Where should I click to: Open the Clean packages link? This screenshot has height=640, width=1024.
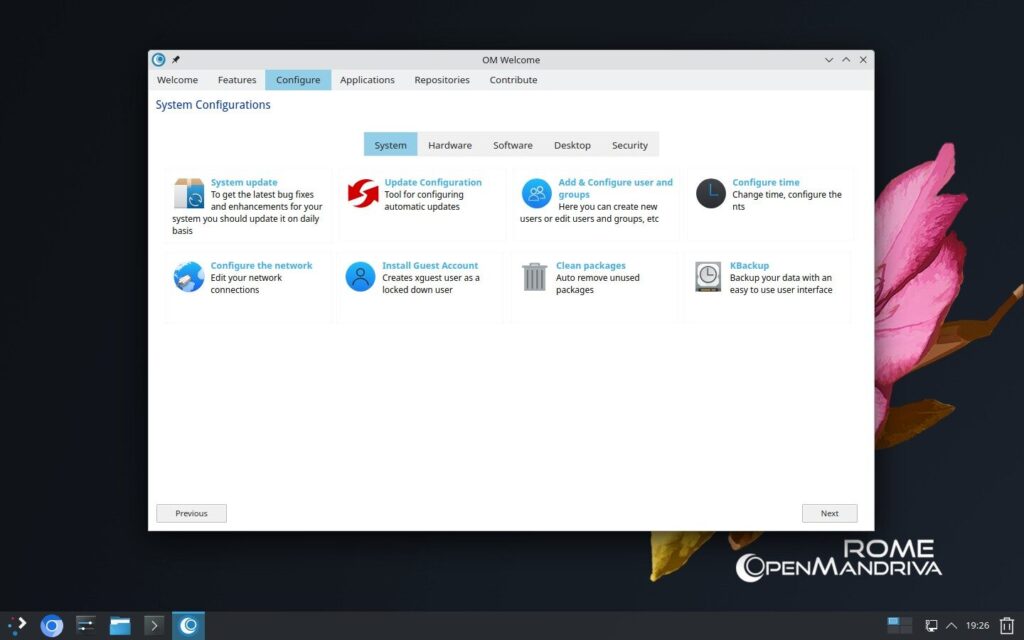point(590,265)
